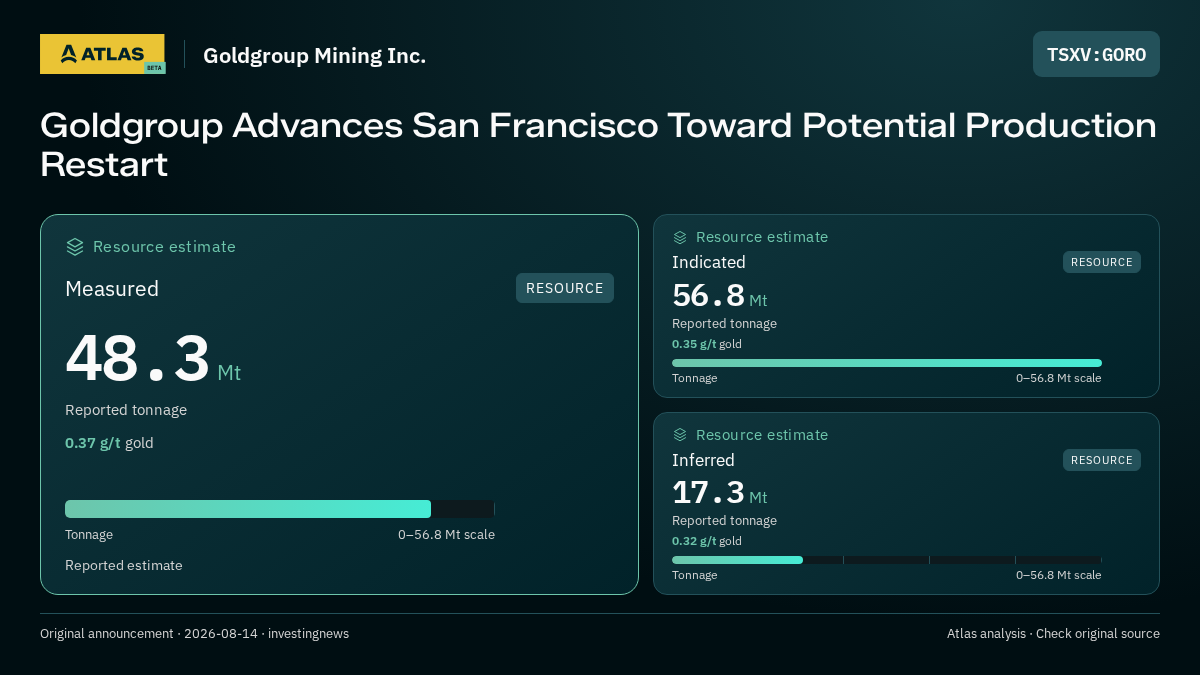The width and height of the screenshot is (1200, 675).
Task: Click the '0–56.8 Mt scale' label in the Inferred card
Action: tap(1058, 575)
